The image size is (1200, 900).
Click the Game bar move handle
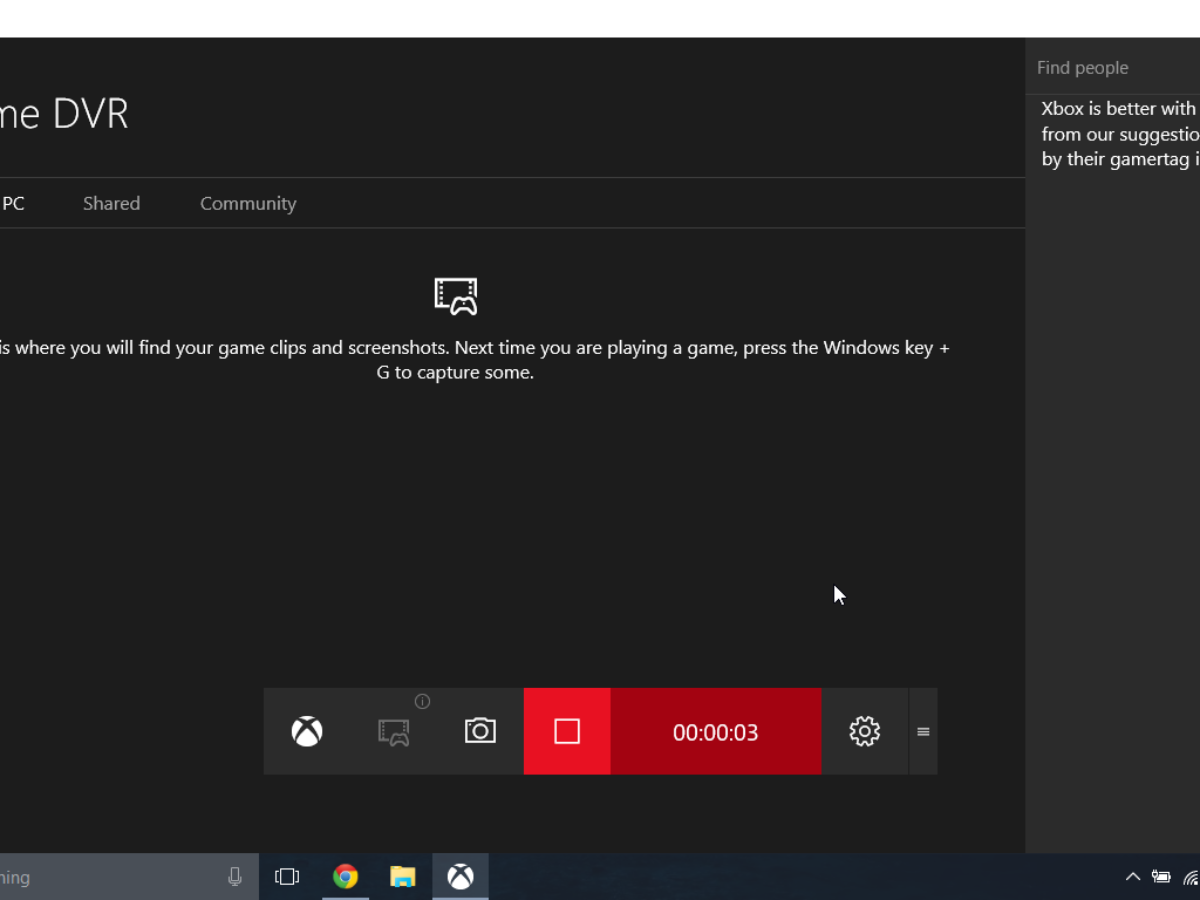[923, 732]
